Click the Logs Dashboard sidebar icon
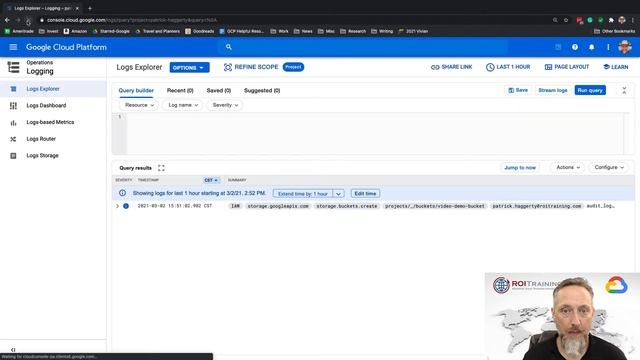This screenshot has width=640, height=360. [13, 106]
